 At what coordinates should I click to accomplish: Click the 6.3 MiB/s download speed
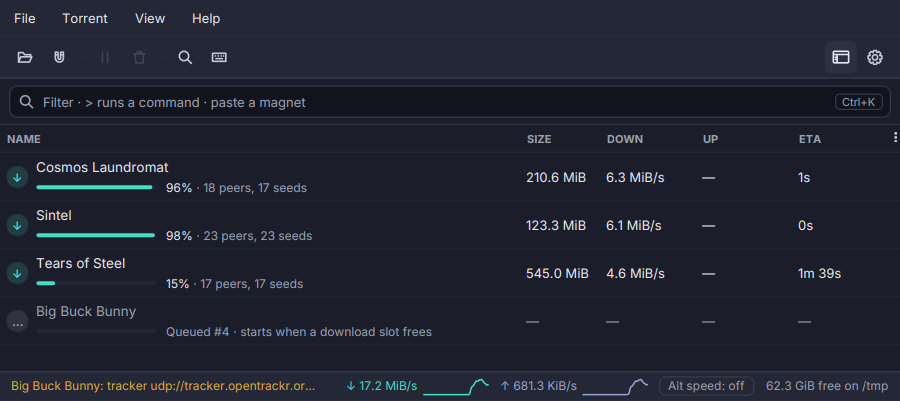tap(635, 178)
